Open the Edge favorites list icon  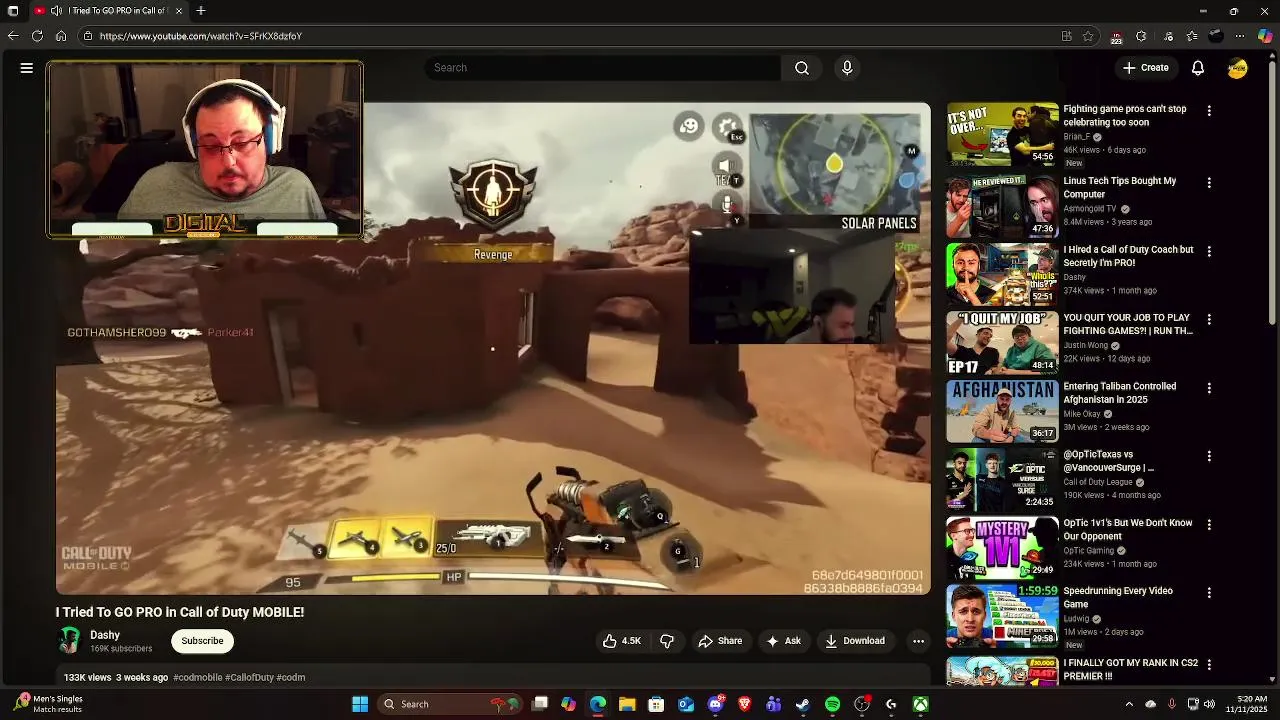[1192, 36]
